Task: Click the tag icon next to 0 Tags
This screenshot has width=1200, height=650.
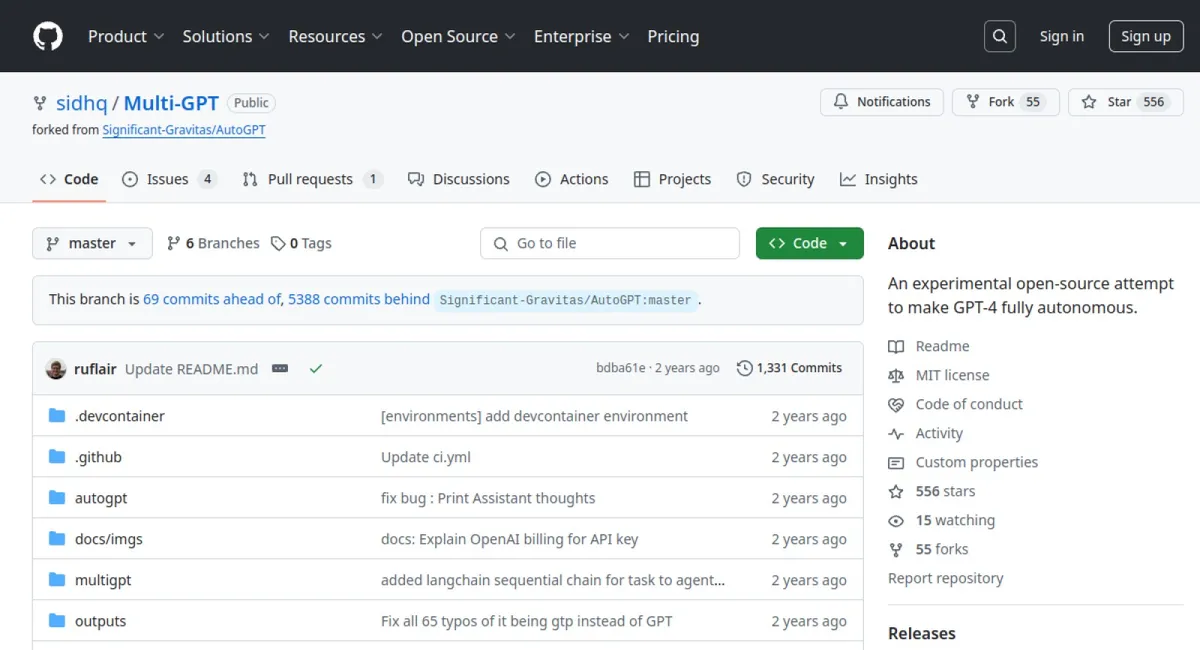Action: point(278,243)
